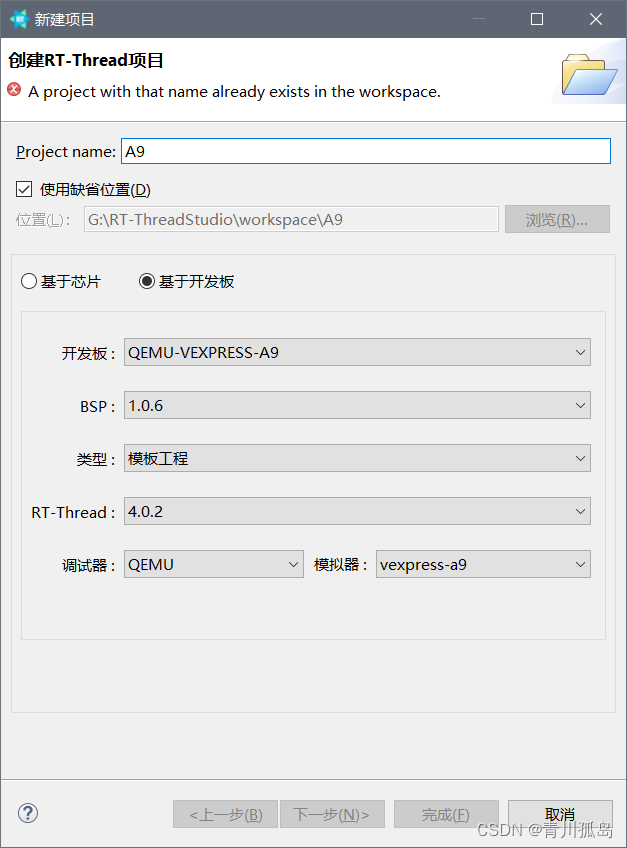Viewport: 627px width, 848px height.
Task: Click the 上一步(B) back button
Action: point(226,814)
